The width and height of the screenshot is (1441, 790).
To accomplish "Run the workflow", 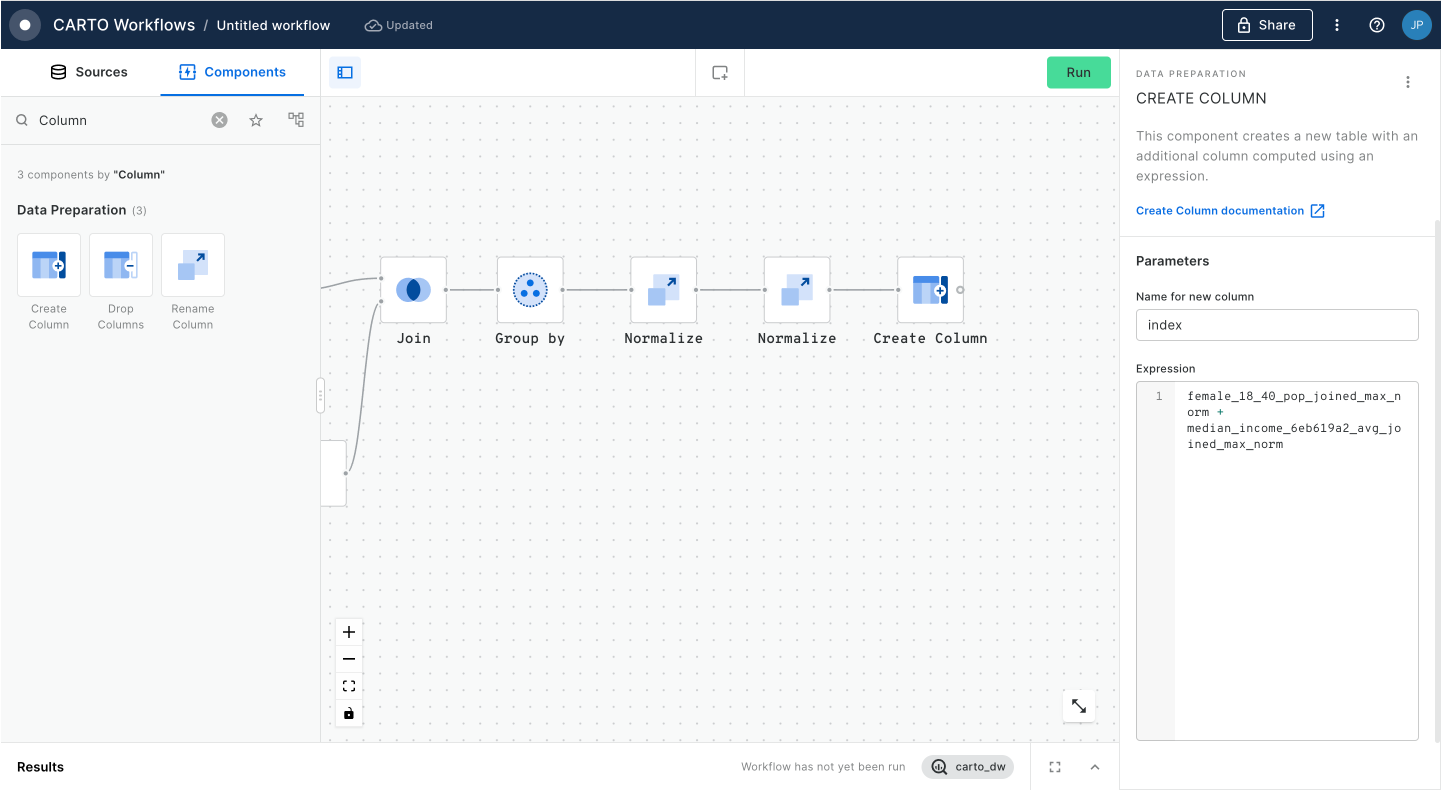I will 1078,73.
